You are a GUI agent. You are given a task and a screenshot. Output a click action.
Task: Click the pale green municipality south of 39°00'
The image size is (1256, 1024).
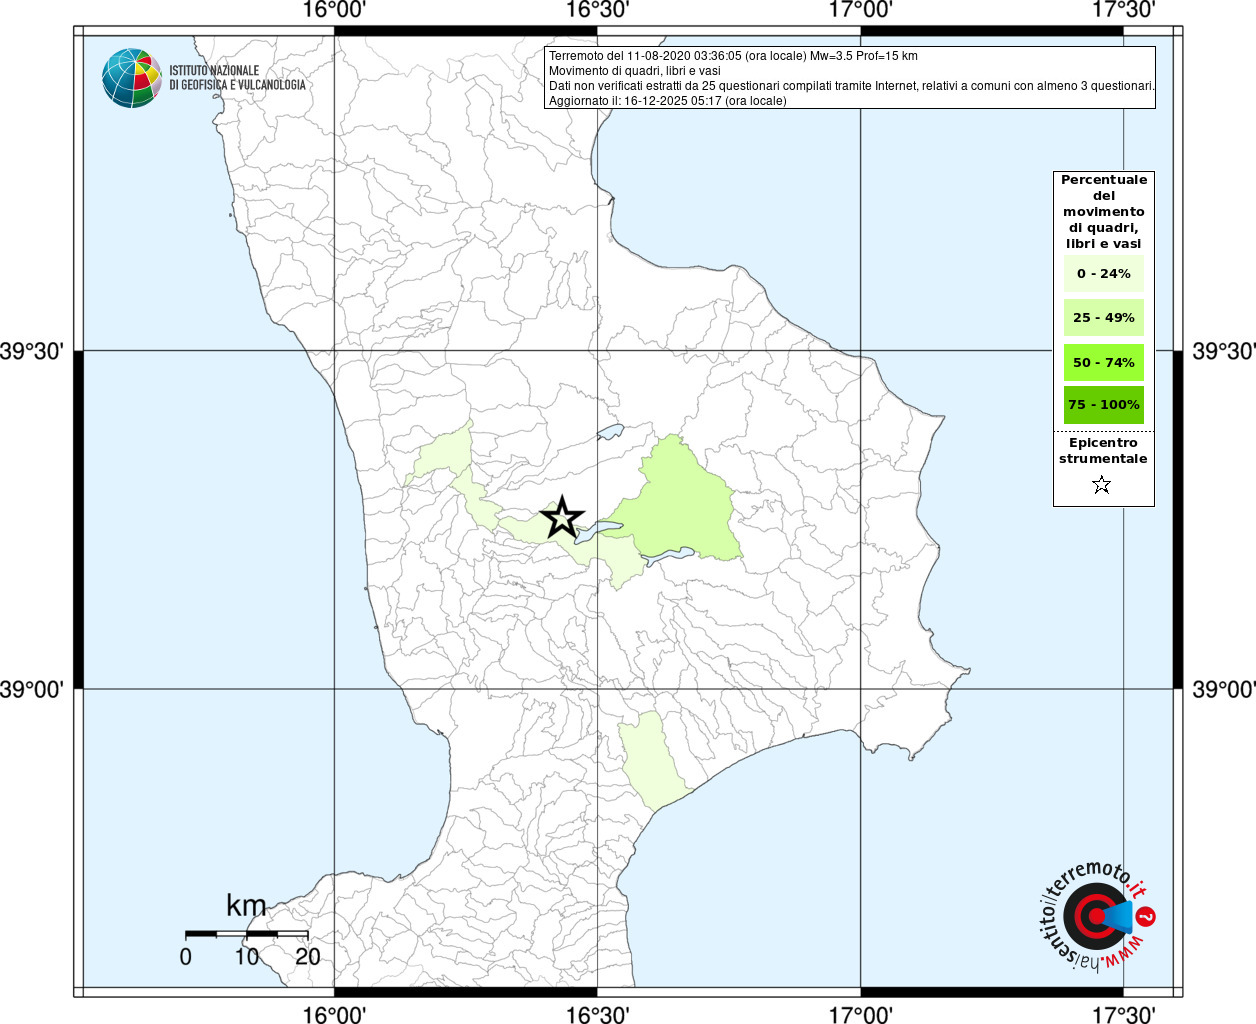pos(652,760)
